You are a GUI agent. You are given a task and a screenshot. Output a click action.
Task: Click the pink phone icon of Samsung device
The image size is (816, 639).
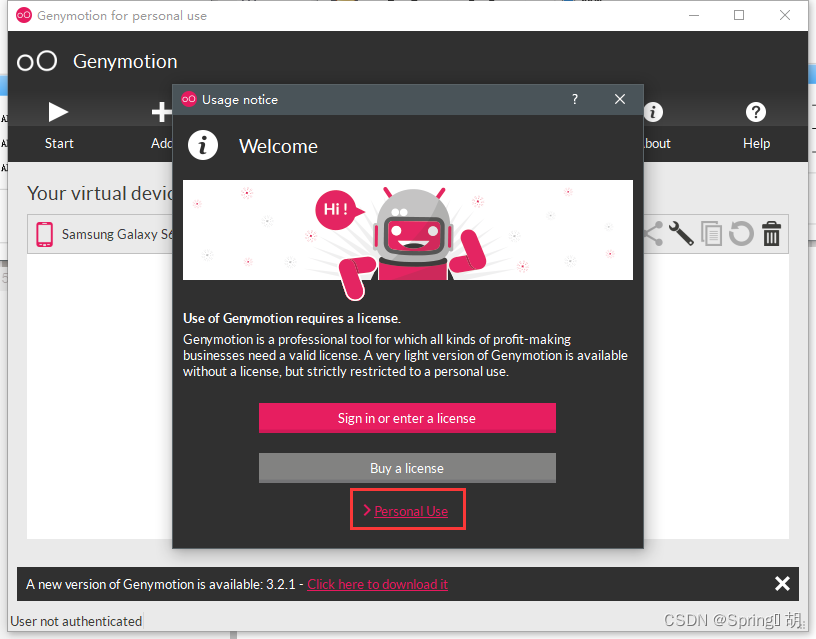pyautogui.click(x=45, y=234)
